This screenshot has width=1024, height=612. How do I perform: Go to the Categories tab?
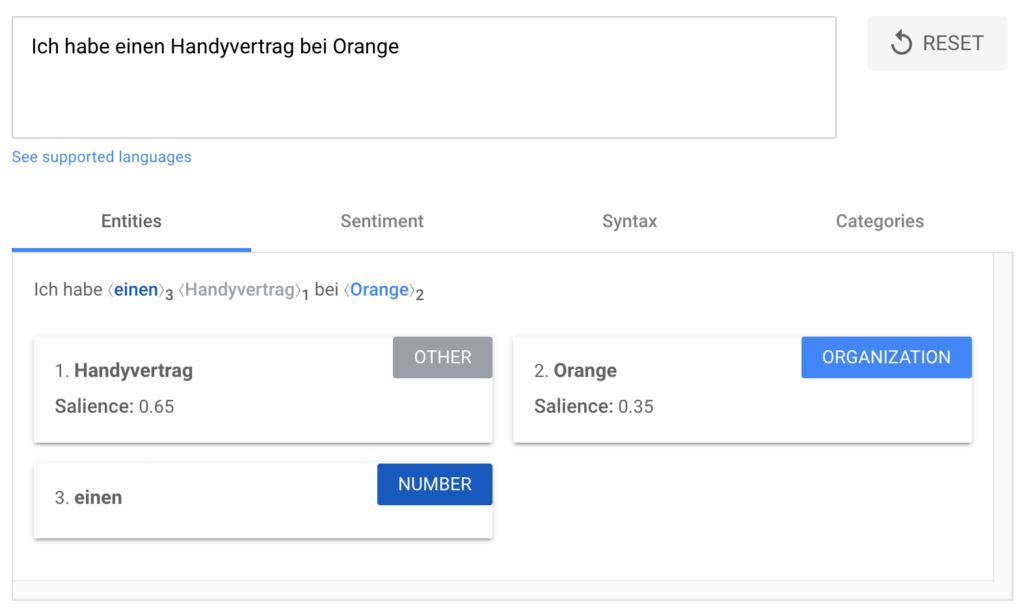point(879,221)
